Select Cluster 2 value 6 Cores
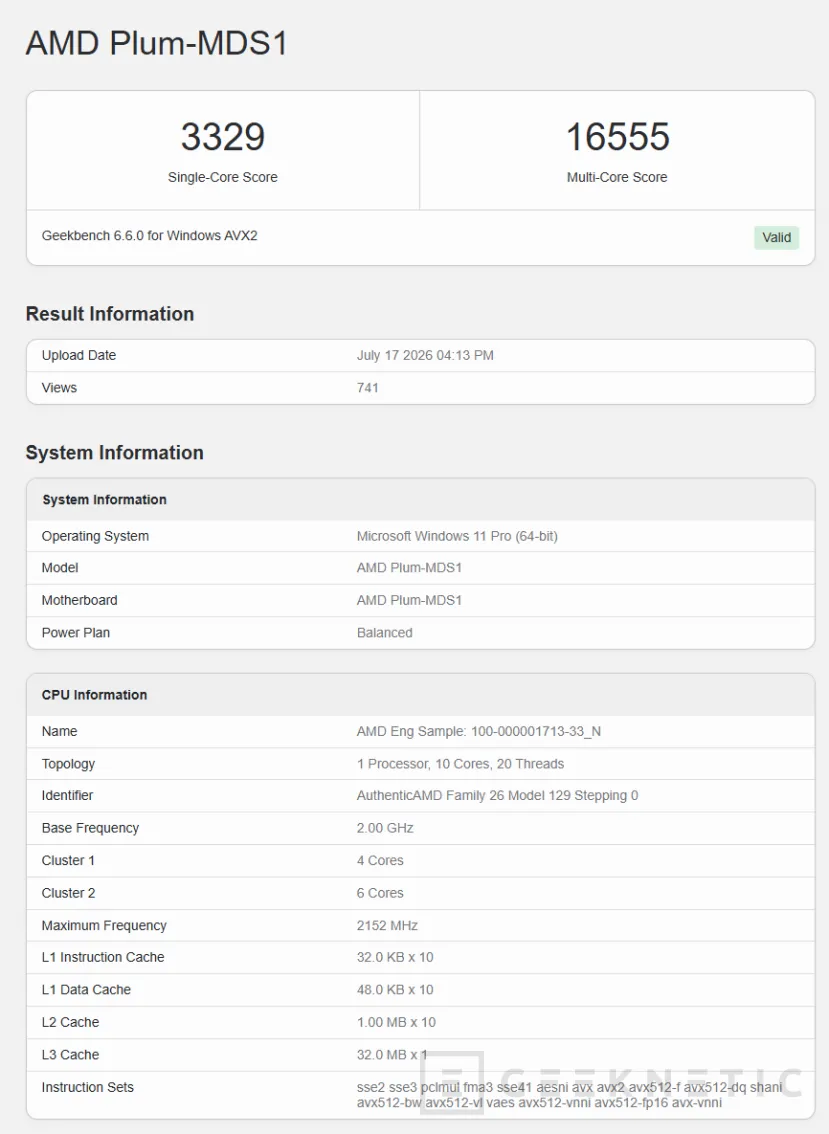 tap(380, 893)
